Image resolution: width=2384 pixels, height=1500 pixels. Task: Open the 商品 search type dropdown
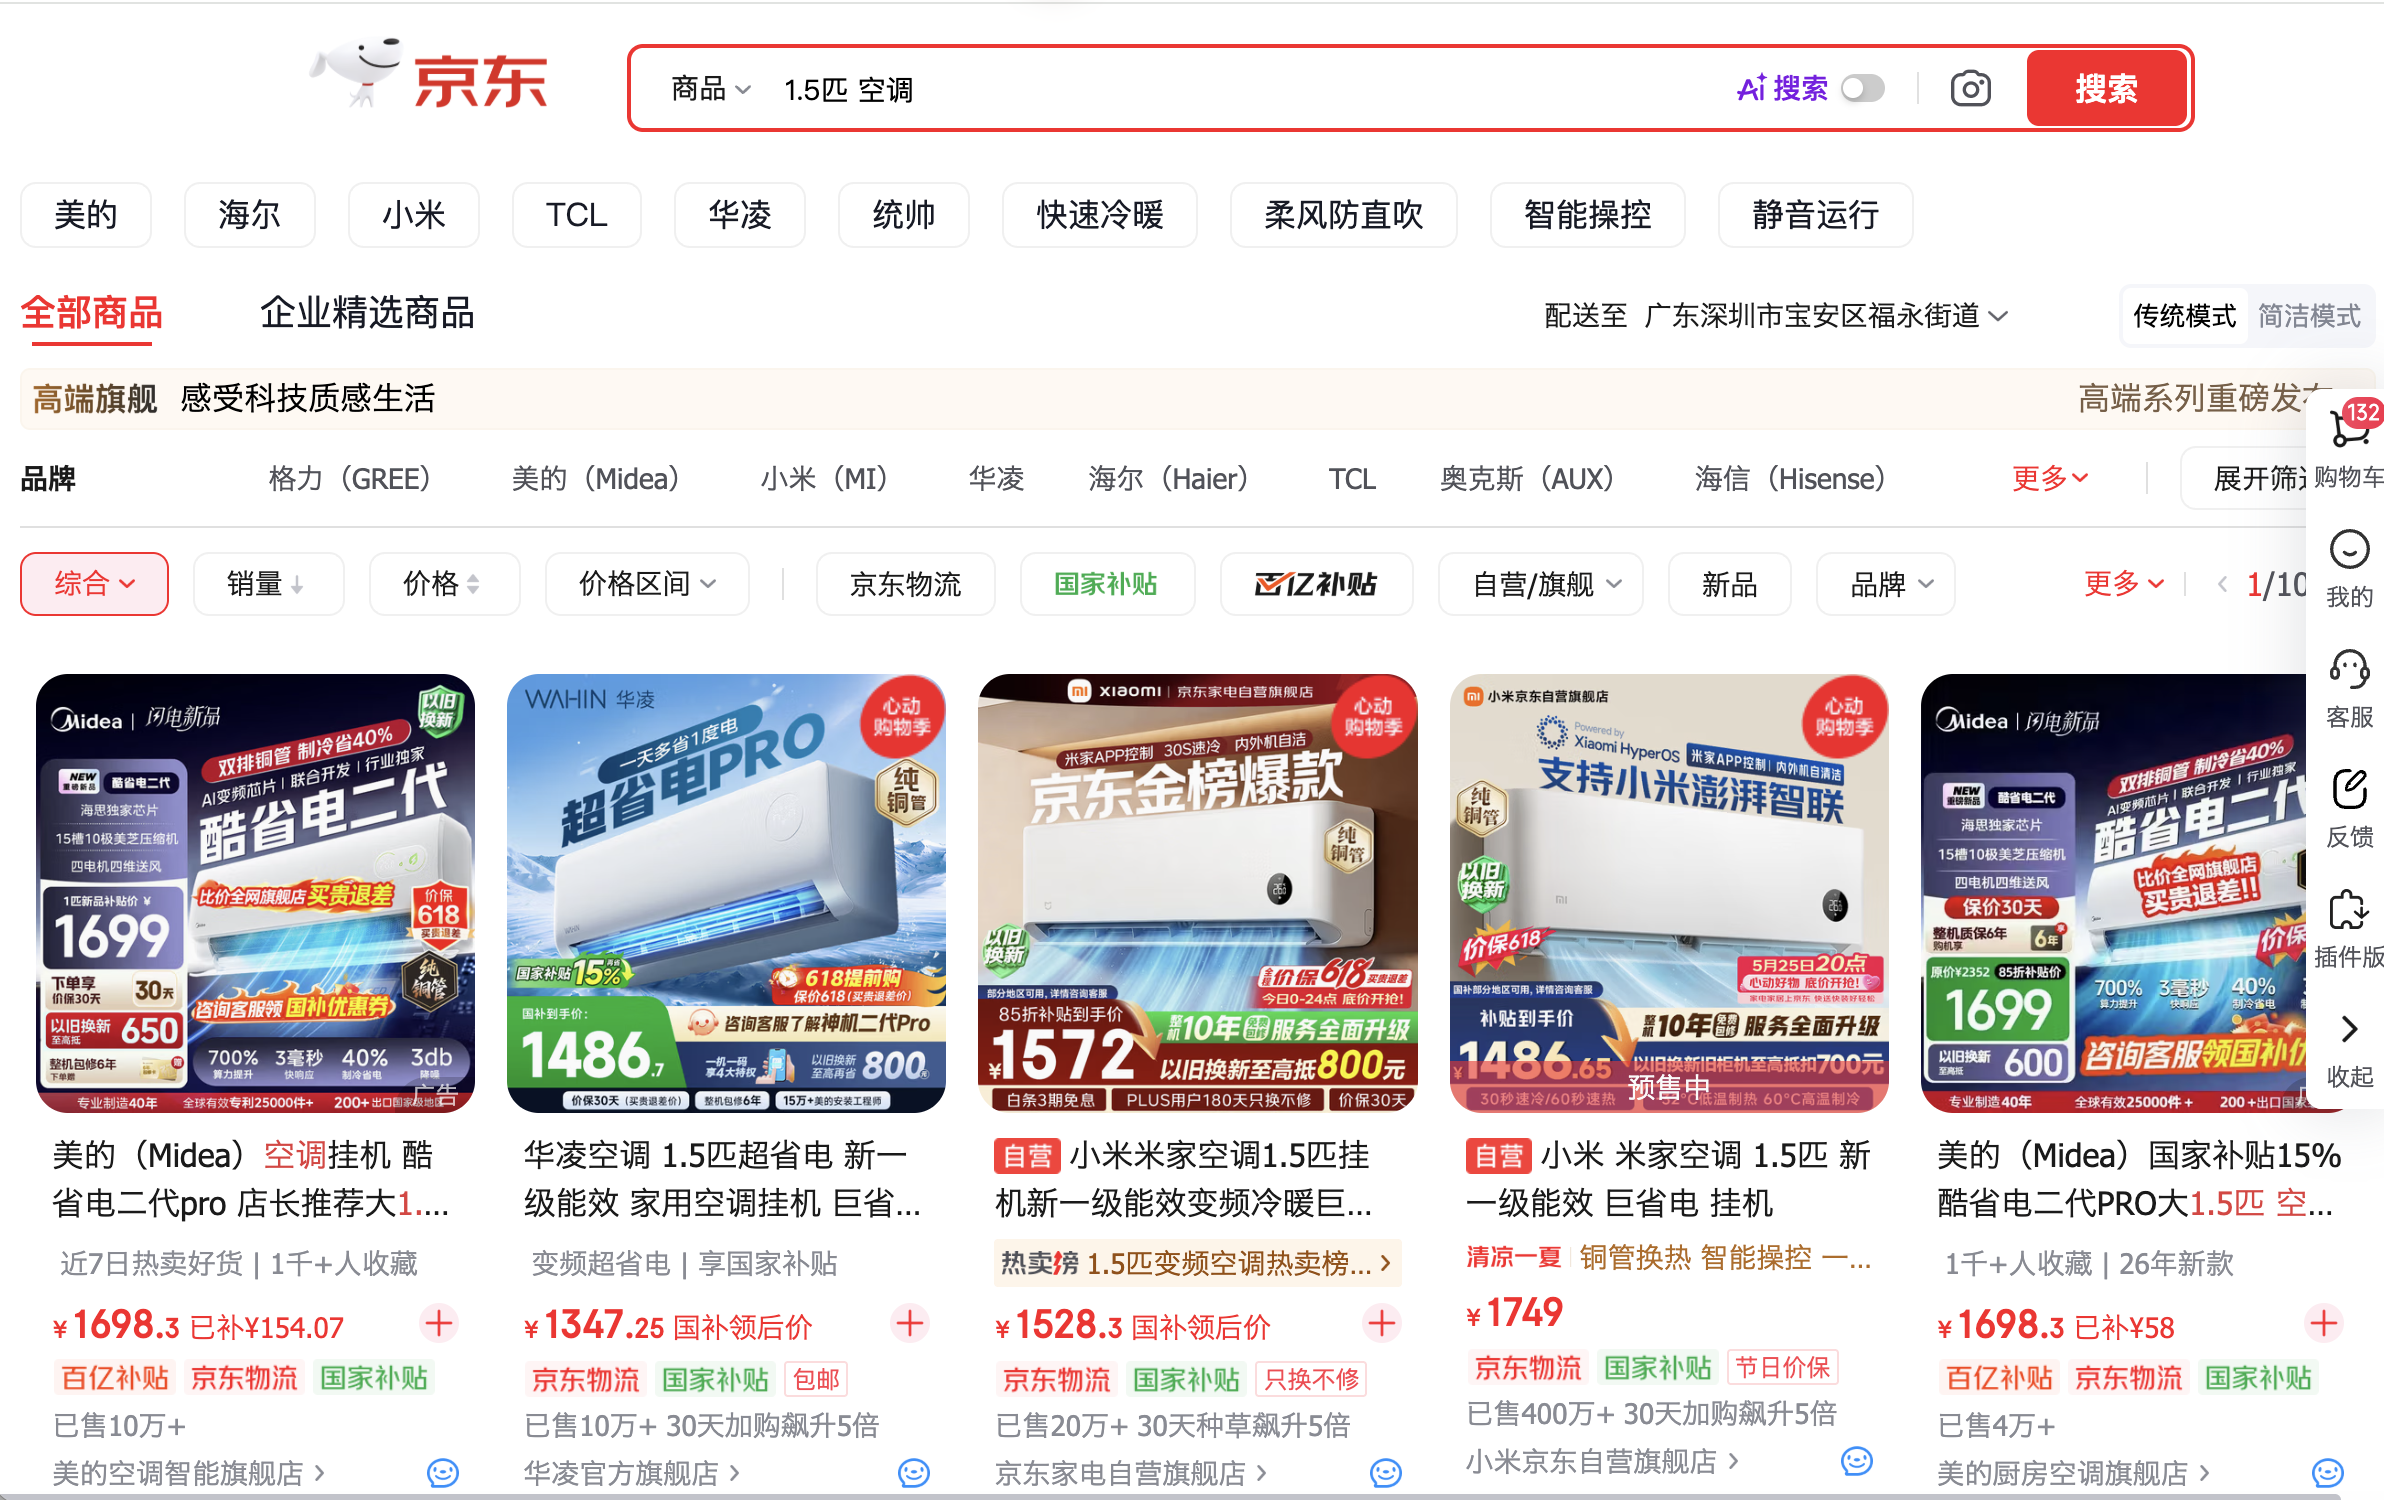710,89
